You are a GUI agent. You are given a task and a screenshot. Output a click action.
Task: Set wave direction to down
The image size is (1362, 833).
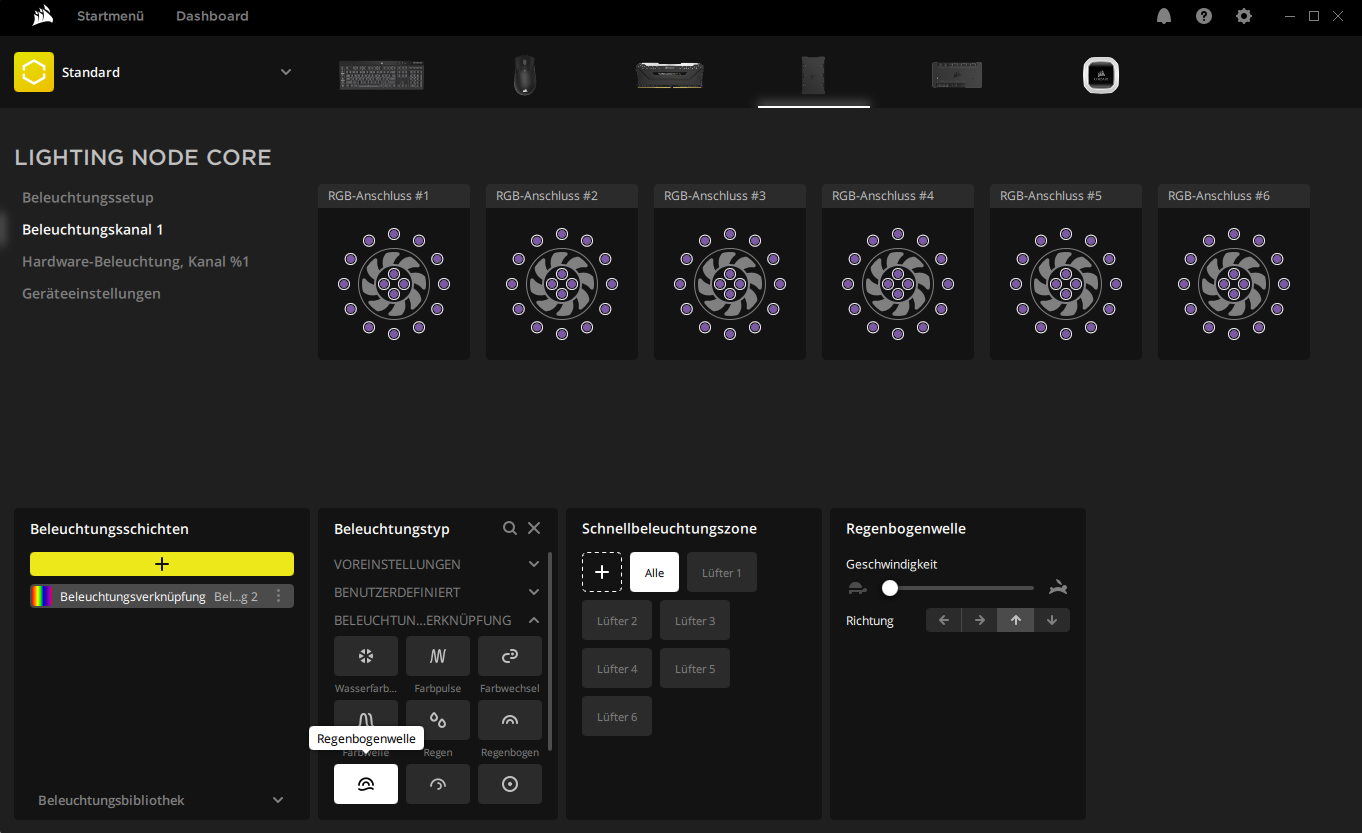[x=1052, y=620]
